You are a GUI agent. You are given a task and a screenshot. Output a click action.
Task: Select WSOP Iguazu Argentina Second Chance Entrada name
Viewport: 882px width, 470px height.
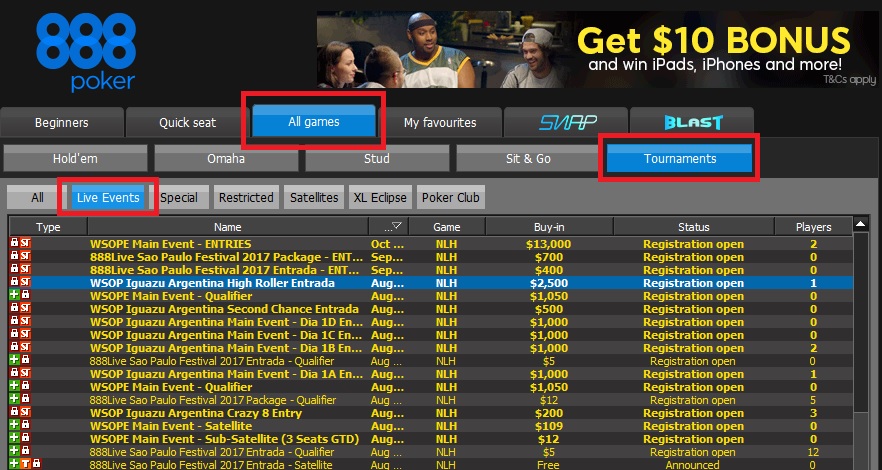[x=224, y=309]
